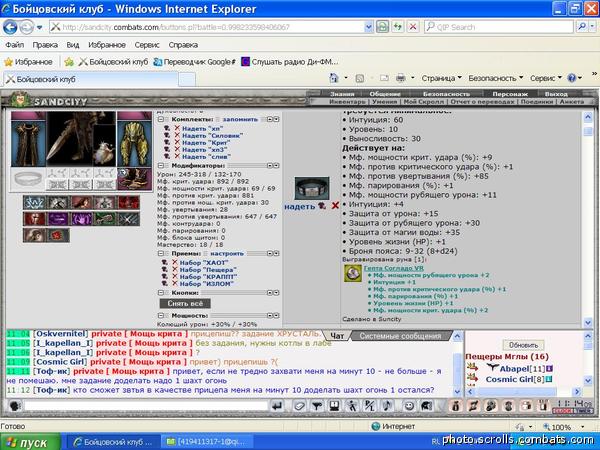Viewport: 600px width, 450px height.
Task: Select the crossed hammers skill icon
Action: (58, 202)
